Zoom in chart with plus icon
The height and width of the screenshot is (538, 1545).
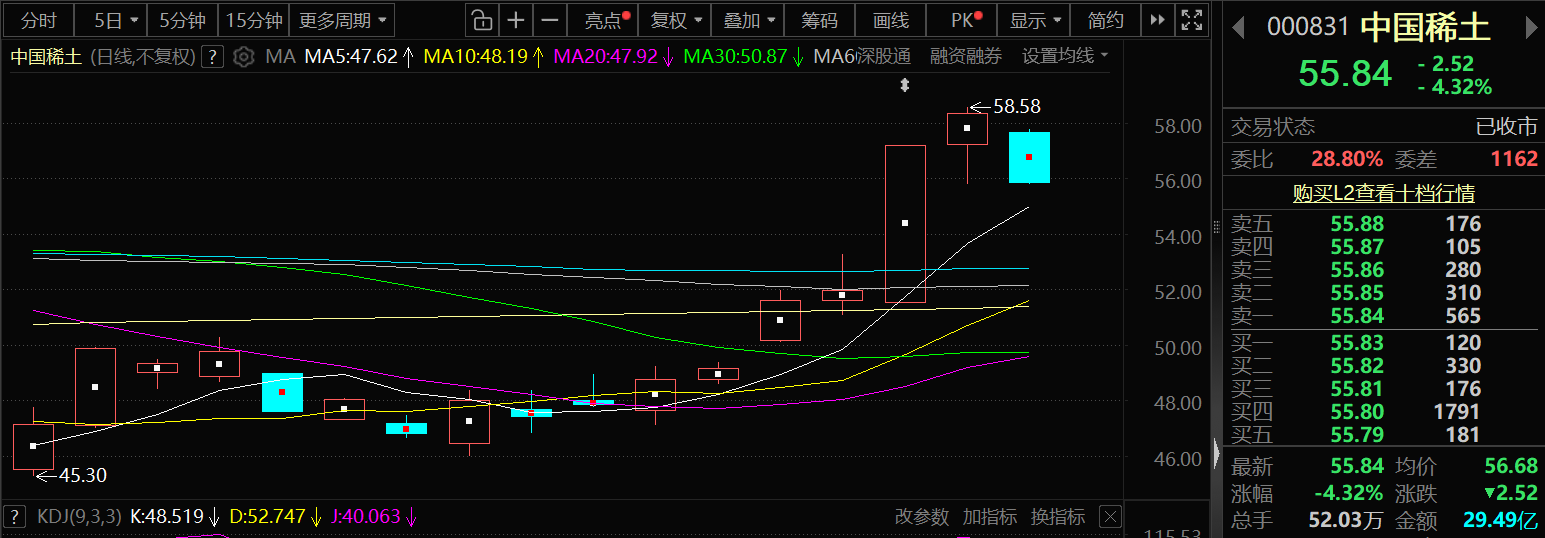click(515, 20)
